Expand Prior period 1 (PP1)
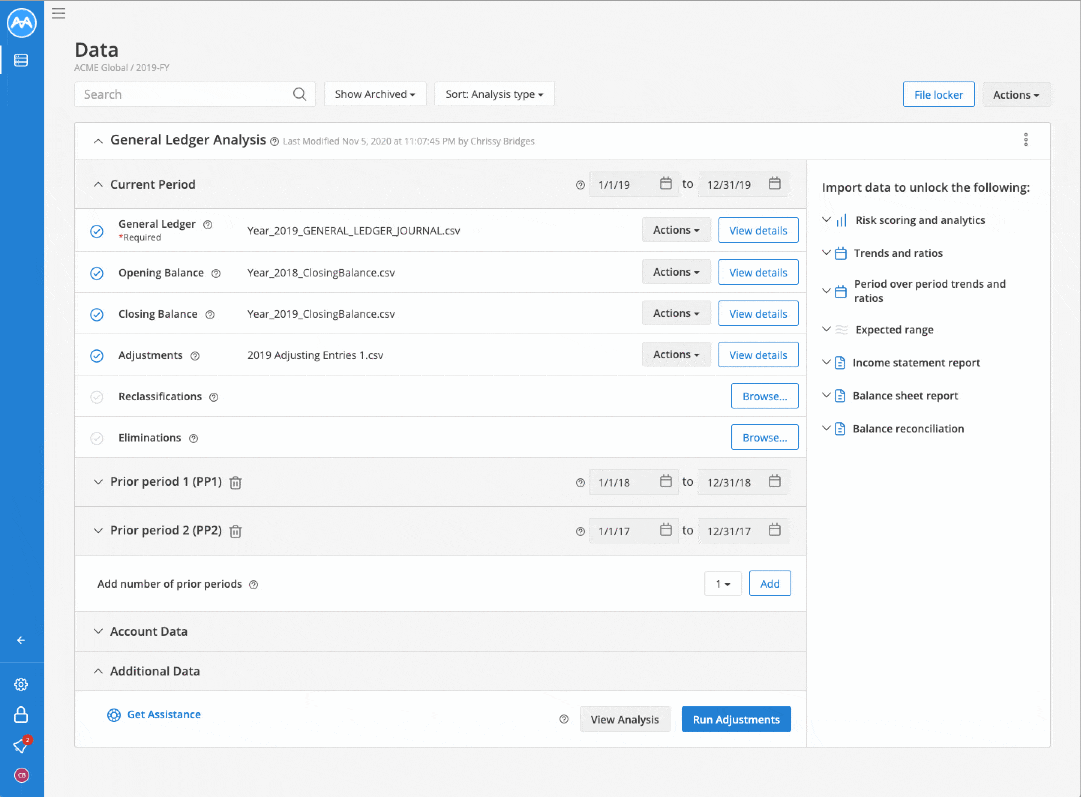1081x797 pixels. [x=98, y=482]
